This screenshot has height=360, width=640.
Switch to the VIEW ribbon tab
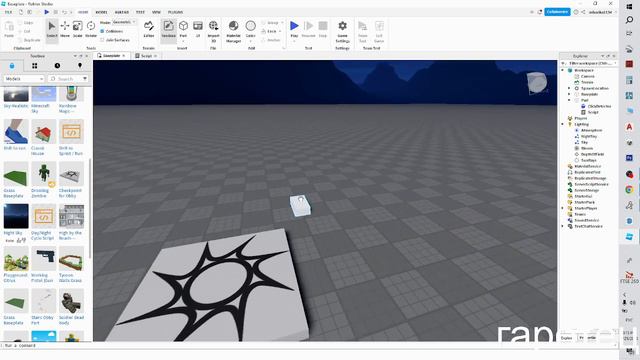pyautogui.click(x=156, y=12)
